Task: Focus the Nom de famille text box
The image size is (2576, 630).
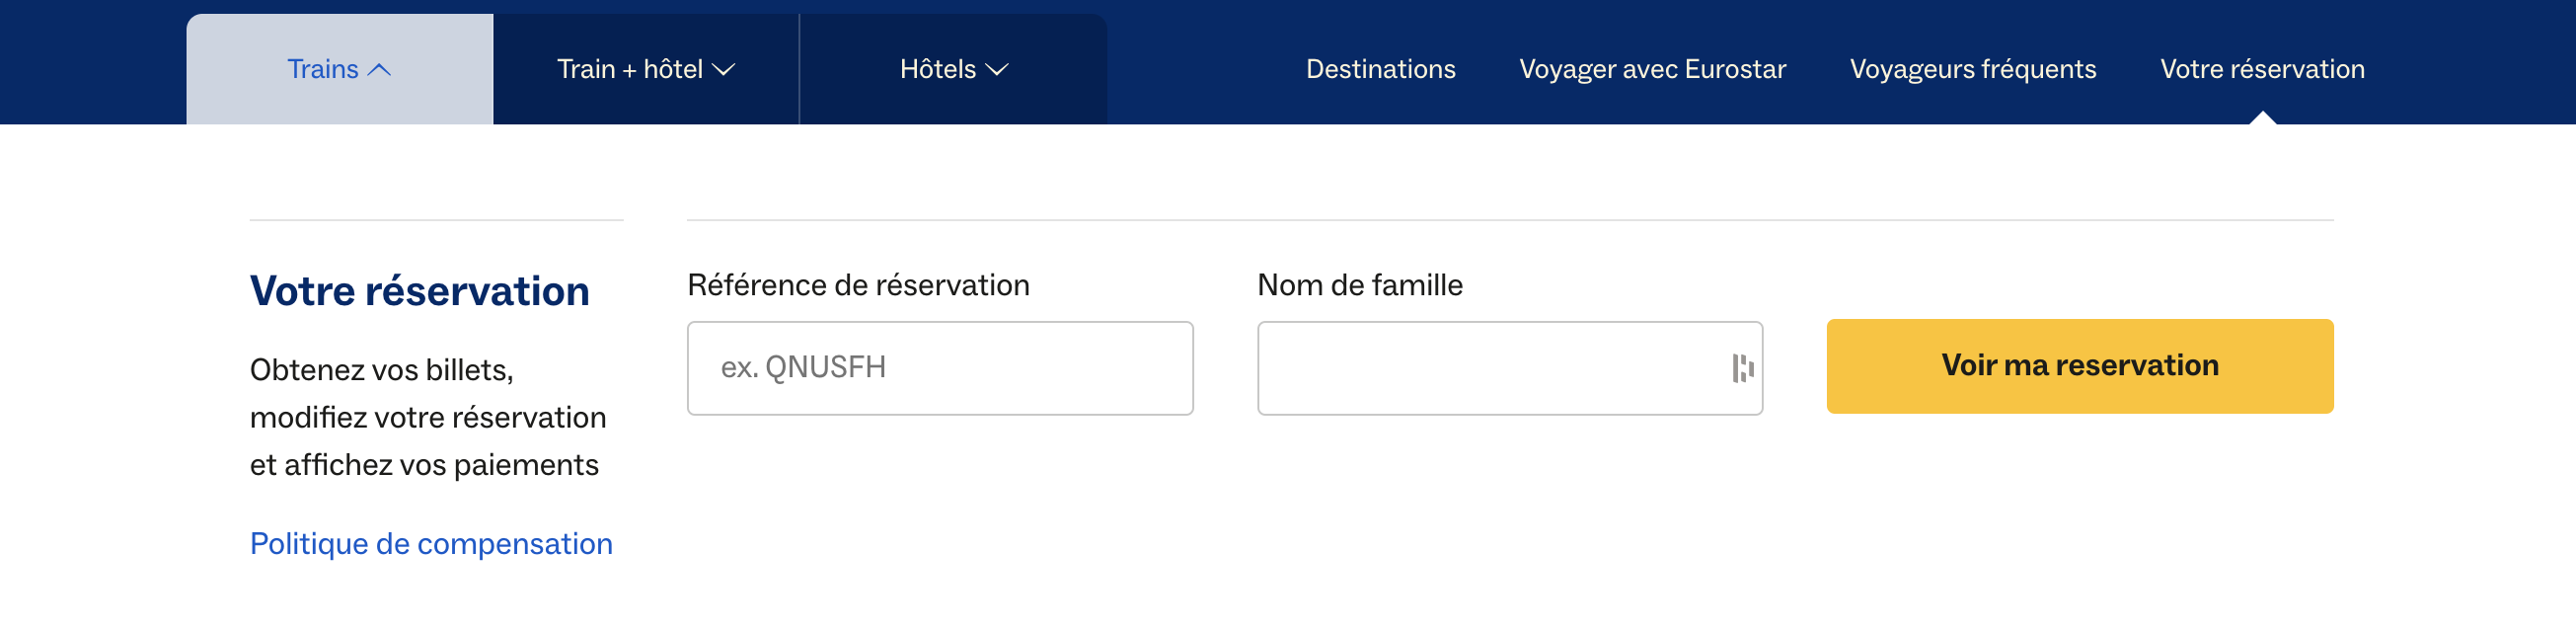Action: (x=1490, y=368)
